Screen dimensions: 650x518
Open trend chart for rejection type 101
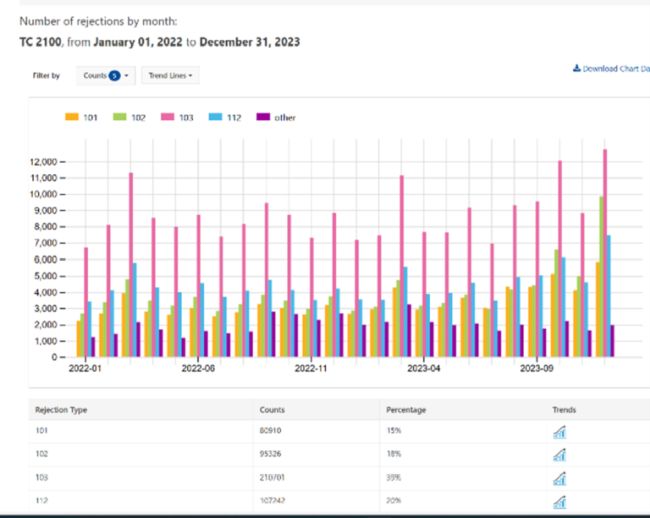(559, 431)
